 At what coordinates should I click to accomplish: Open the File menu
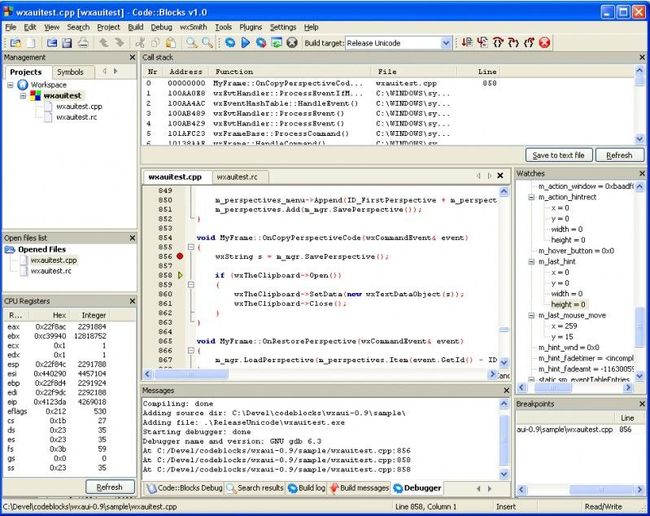pos(11,27)
